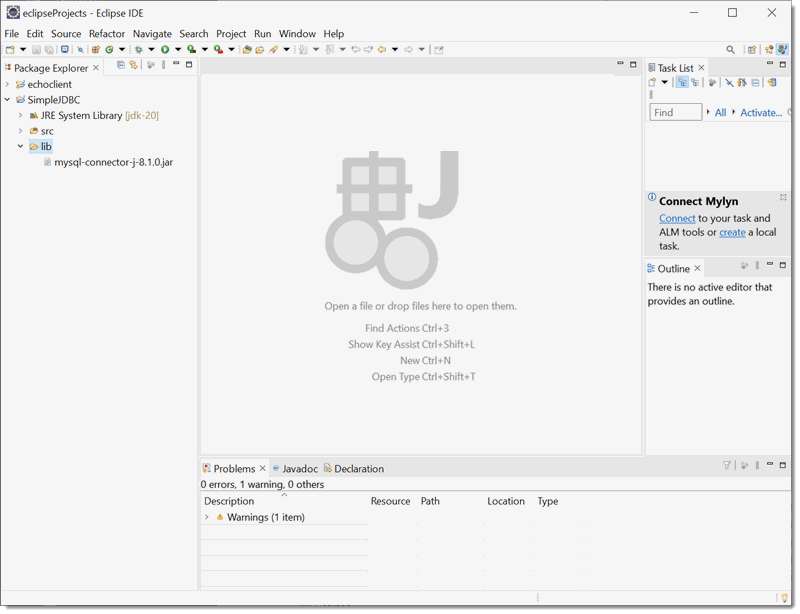Open the dropdown arrow beside the New icon
Viewport: 800px width, 614px height.
23,50
